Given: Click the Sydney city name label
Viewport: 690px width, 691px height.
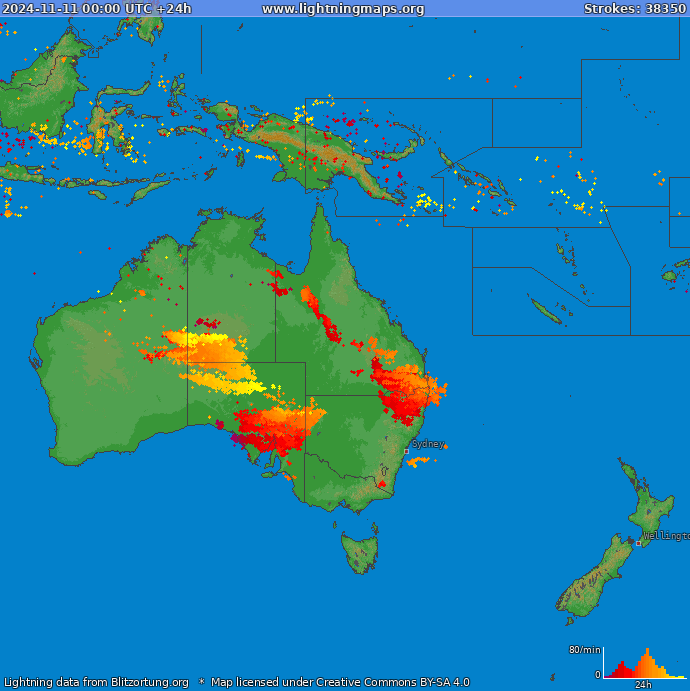Looking at the screenshot, I should click(427, 443).
